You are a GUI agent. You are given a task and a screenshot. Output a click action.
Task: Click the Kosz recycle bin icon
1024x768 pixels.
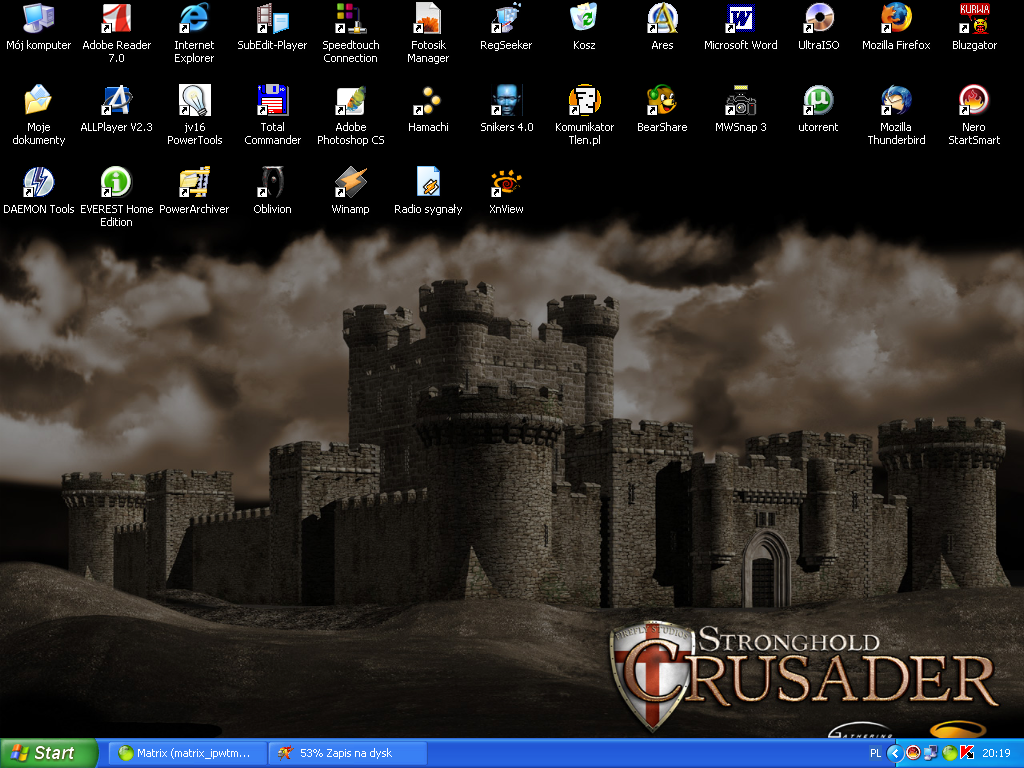(x=584, y=20)
